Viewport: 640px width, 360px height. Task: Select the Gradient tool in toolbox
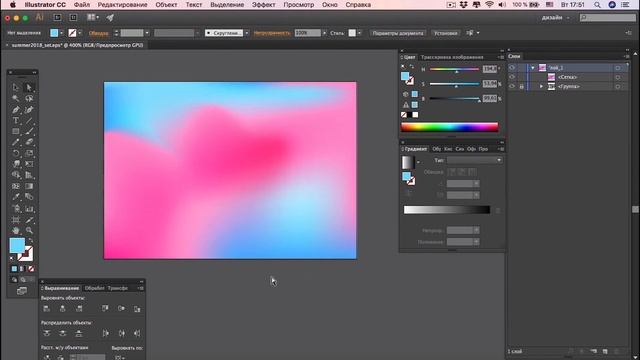(29, 186)
